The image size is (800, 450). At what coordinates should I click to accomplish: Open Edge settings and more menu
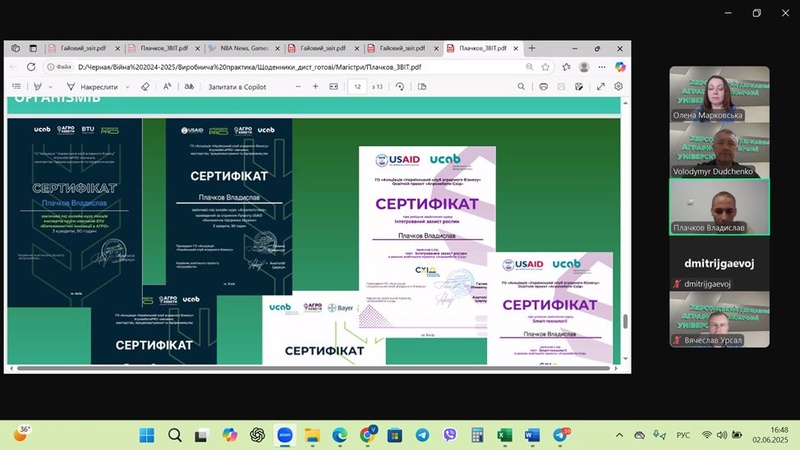pyautogui.click(x=602, y=67)
